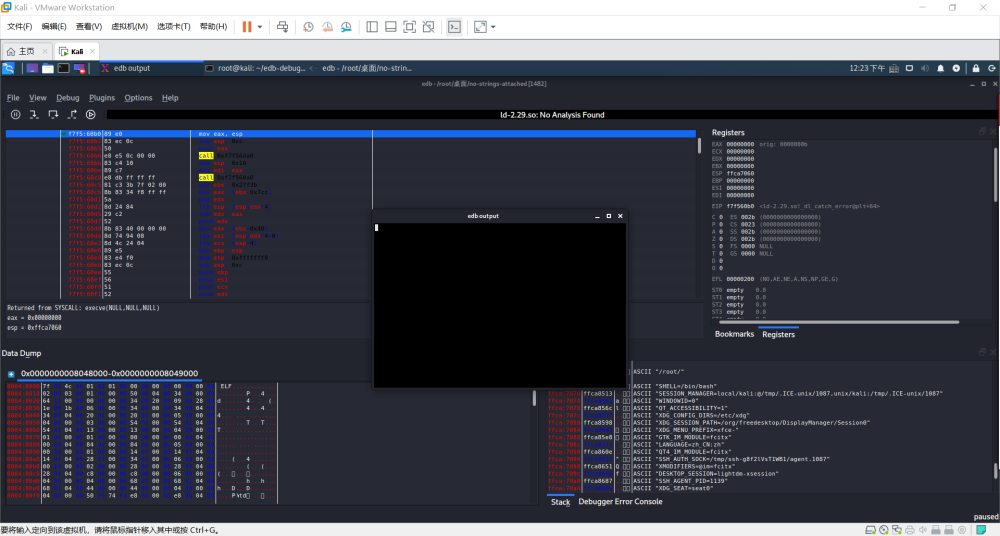Float the Registers panel via detach icon
This screenshot has width=1000, height=536.
coord(982,131)
